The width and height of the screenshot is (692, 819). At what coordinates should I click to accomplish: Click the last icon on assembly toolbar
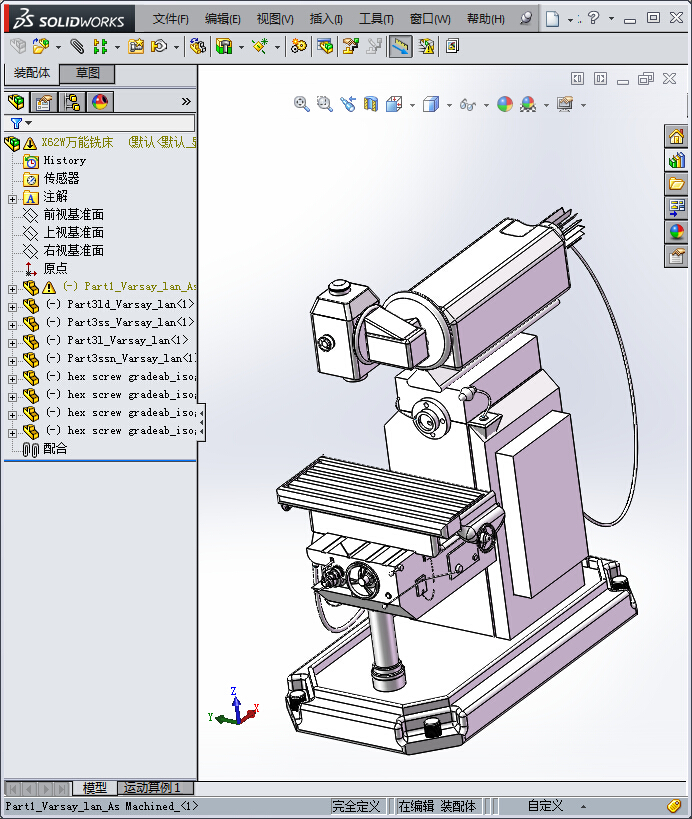click(x=452, y=46)
